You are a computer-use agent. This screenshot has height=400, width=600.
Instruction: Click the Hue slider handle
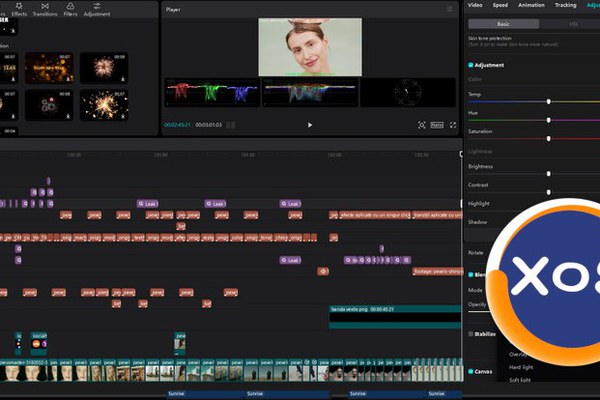pyautogui.click(x=549, y=120)
